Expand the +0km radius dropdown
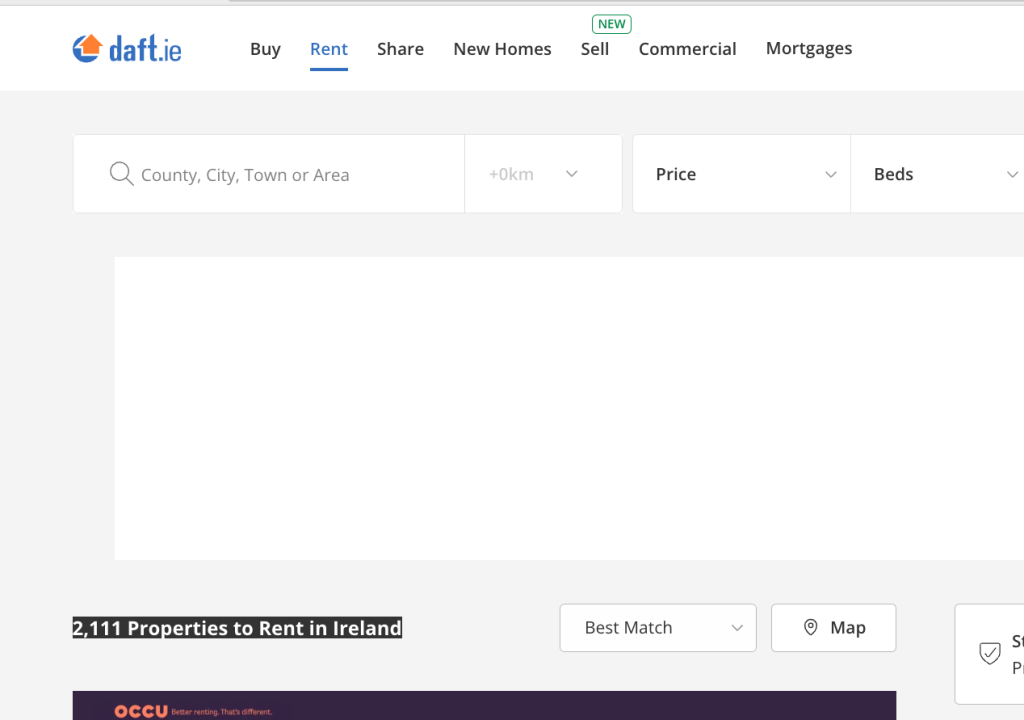1024x720 pixels. (x=543, y=174)
